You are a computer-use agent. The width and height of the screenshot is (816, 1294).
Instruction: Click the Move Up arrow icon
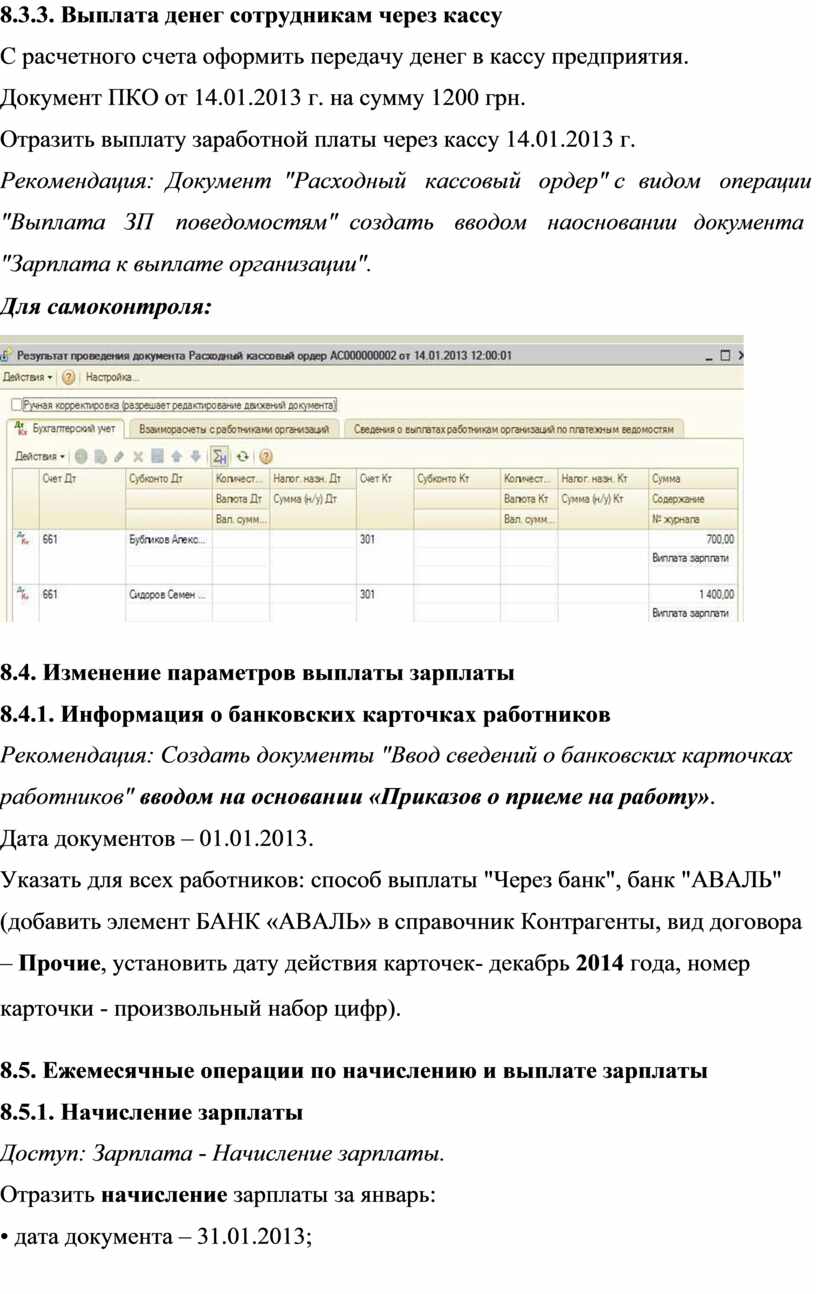click(x=175, y=456)
